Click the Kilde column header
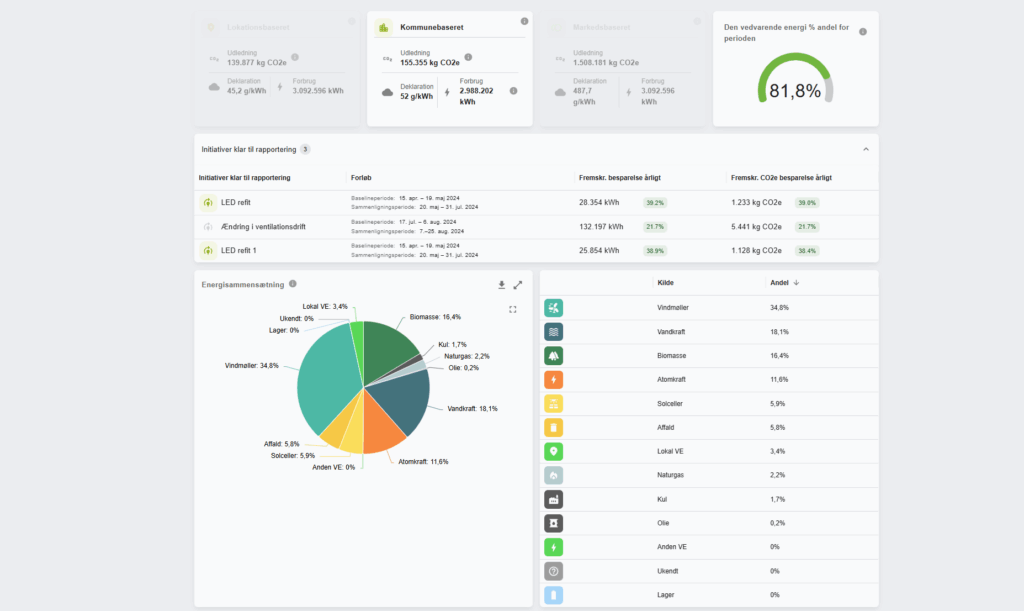The image size is (1024, 611). tap(665, 283)
